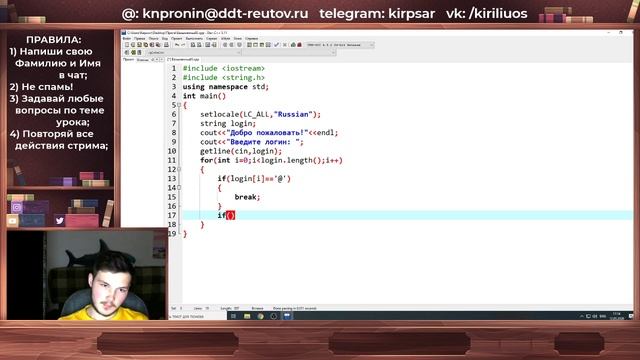Viewport: 640px width, 360px height.
Task: Click the Close file toolbar icon
Action: [x=152, y=45]
